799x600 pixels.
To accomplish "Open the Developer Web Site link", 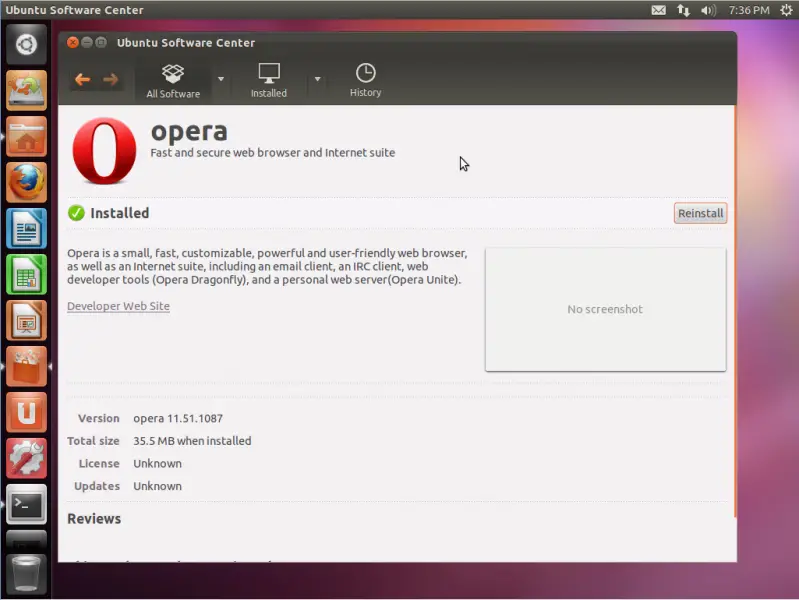I will [x=118, y=306].
